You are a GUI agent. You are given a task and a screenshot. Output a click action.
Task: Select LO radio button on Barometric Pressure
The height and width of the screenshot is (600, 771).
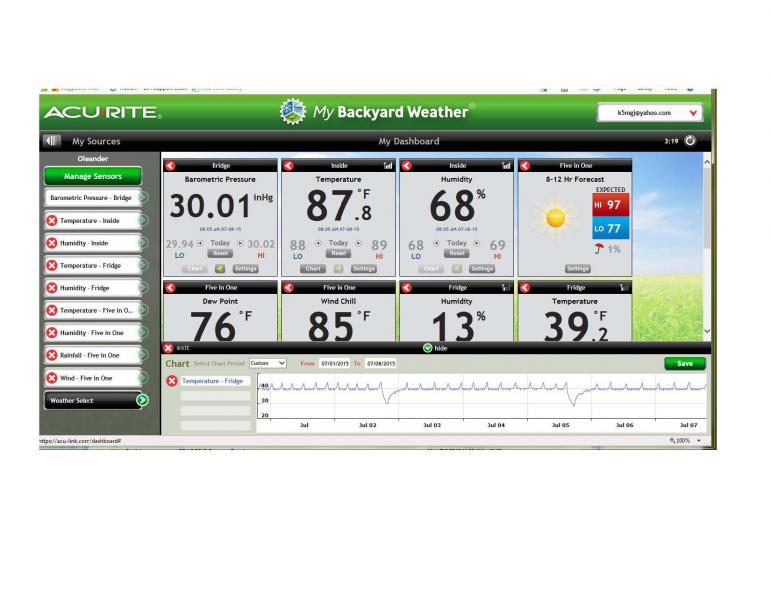pos(202,243)
